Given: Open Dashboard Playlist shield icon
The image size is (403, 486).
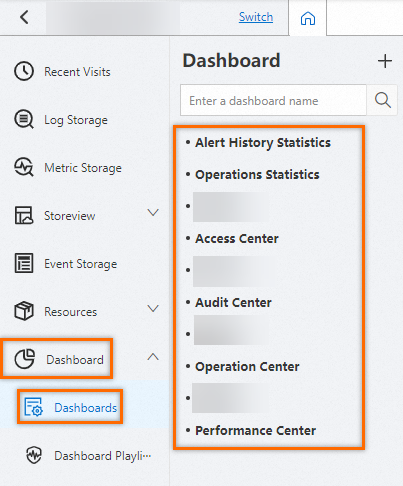Looking at the screenshot, I should pos(34,455).
